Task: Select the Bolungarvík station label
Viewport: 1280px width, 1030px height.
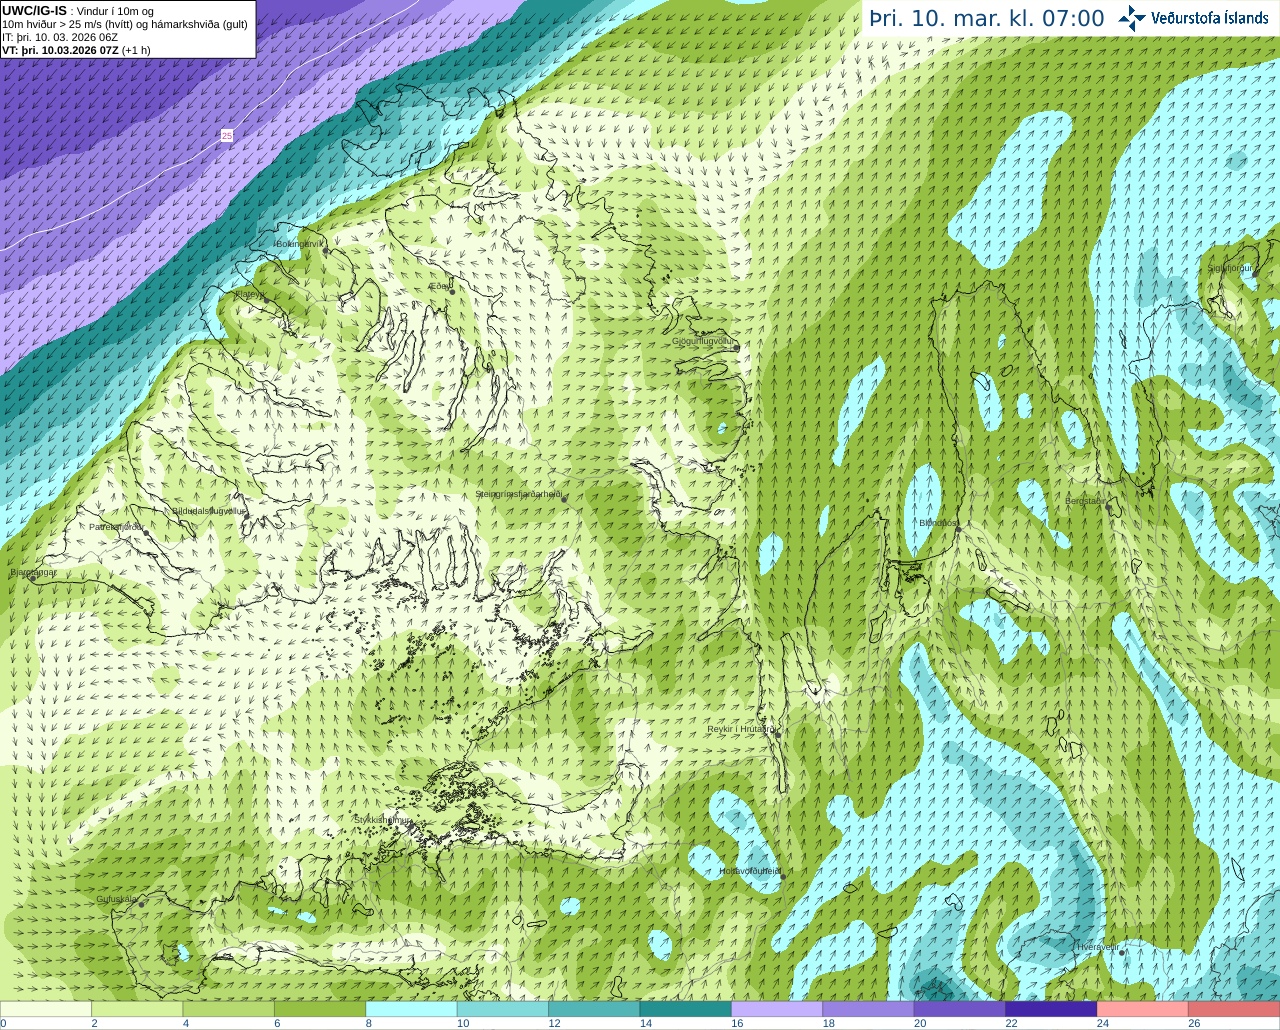Action: tap(299, 243)
